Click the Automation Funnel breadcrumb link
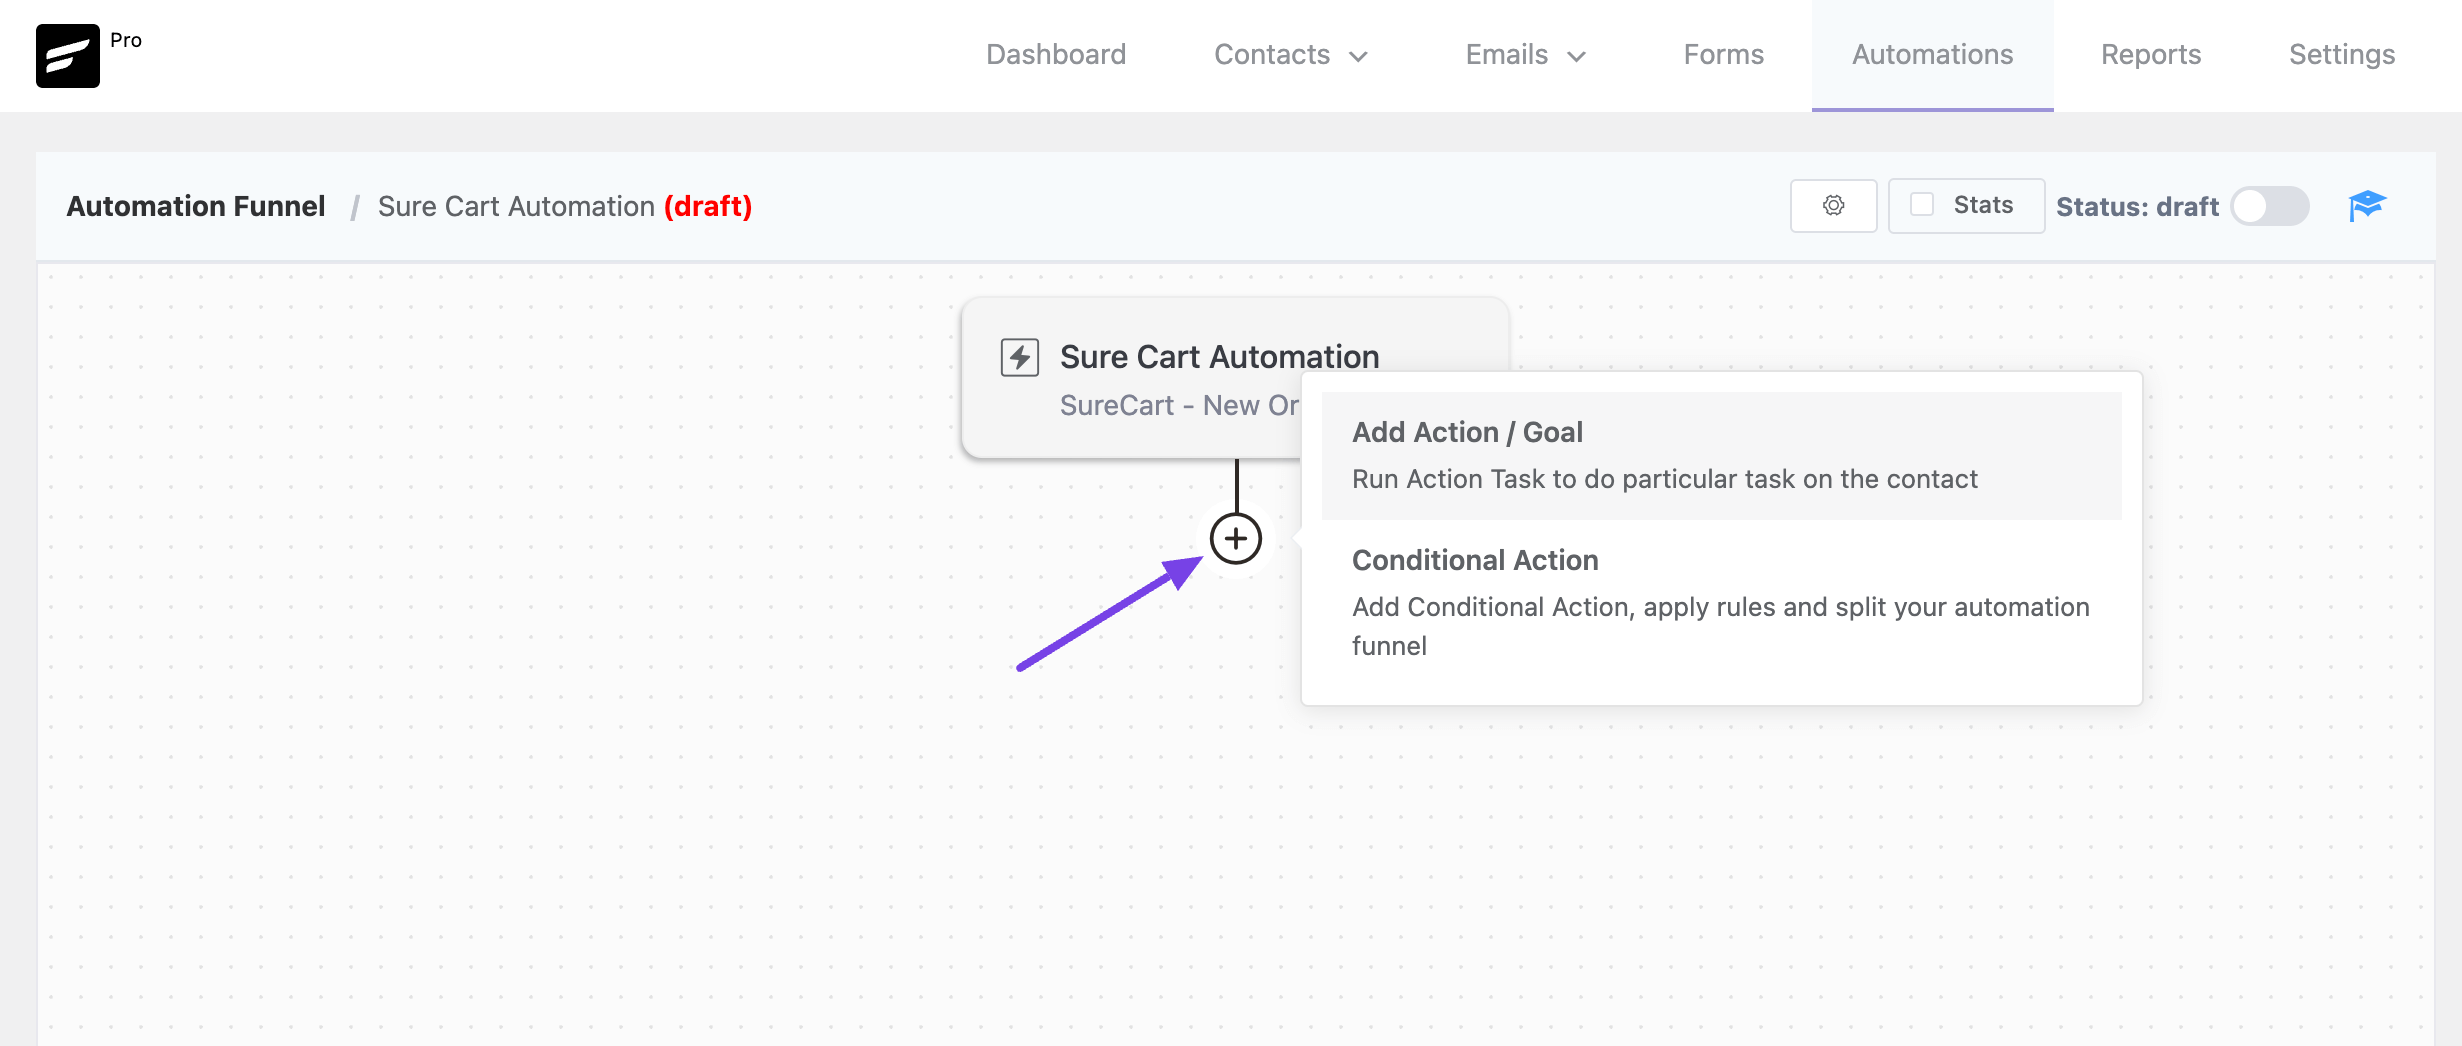The image size is (2462, 1046). coord(196,206)
